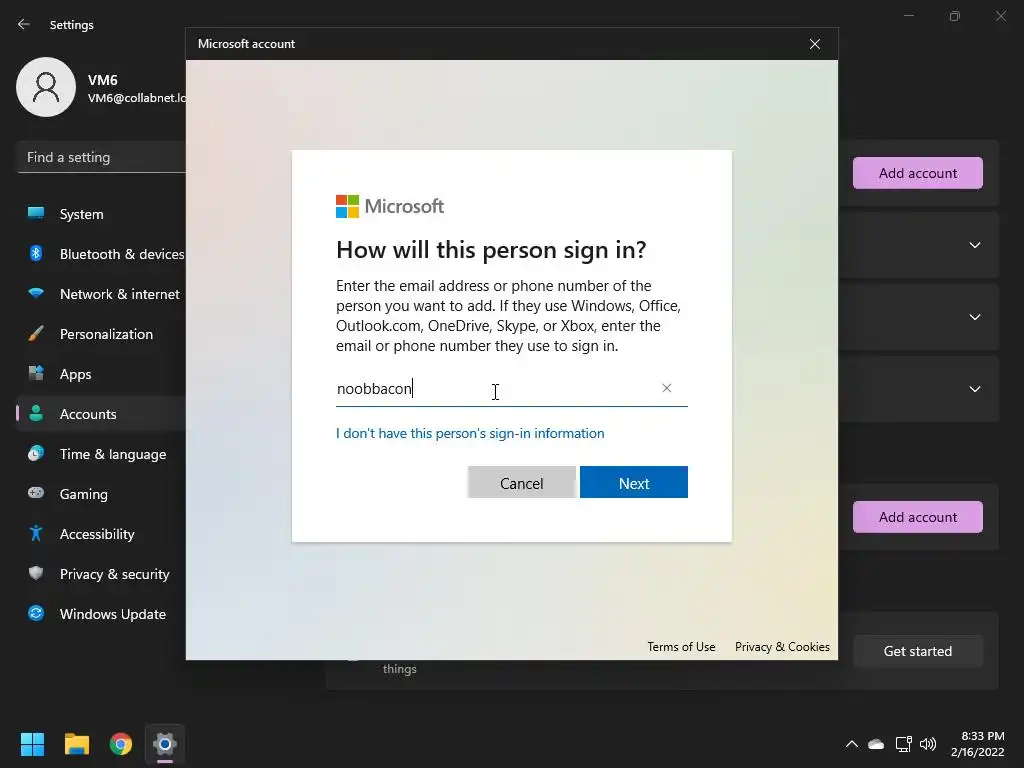Click the Gaming controller icon
This screenshot has height=768, width=1024.
pyautogui.click(x=36, y=492)
